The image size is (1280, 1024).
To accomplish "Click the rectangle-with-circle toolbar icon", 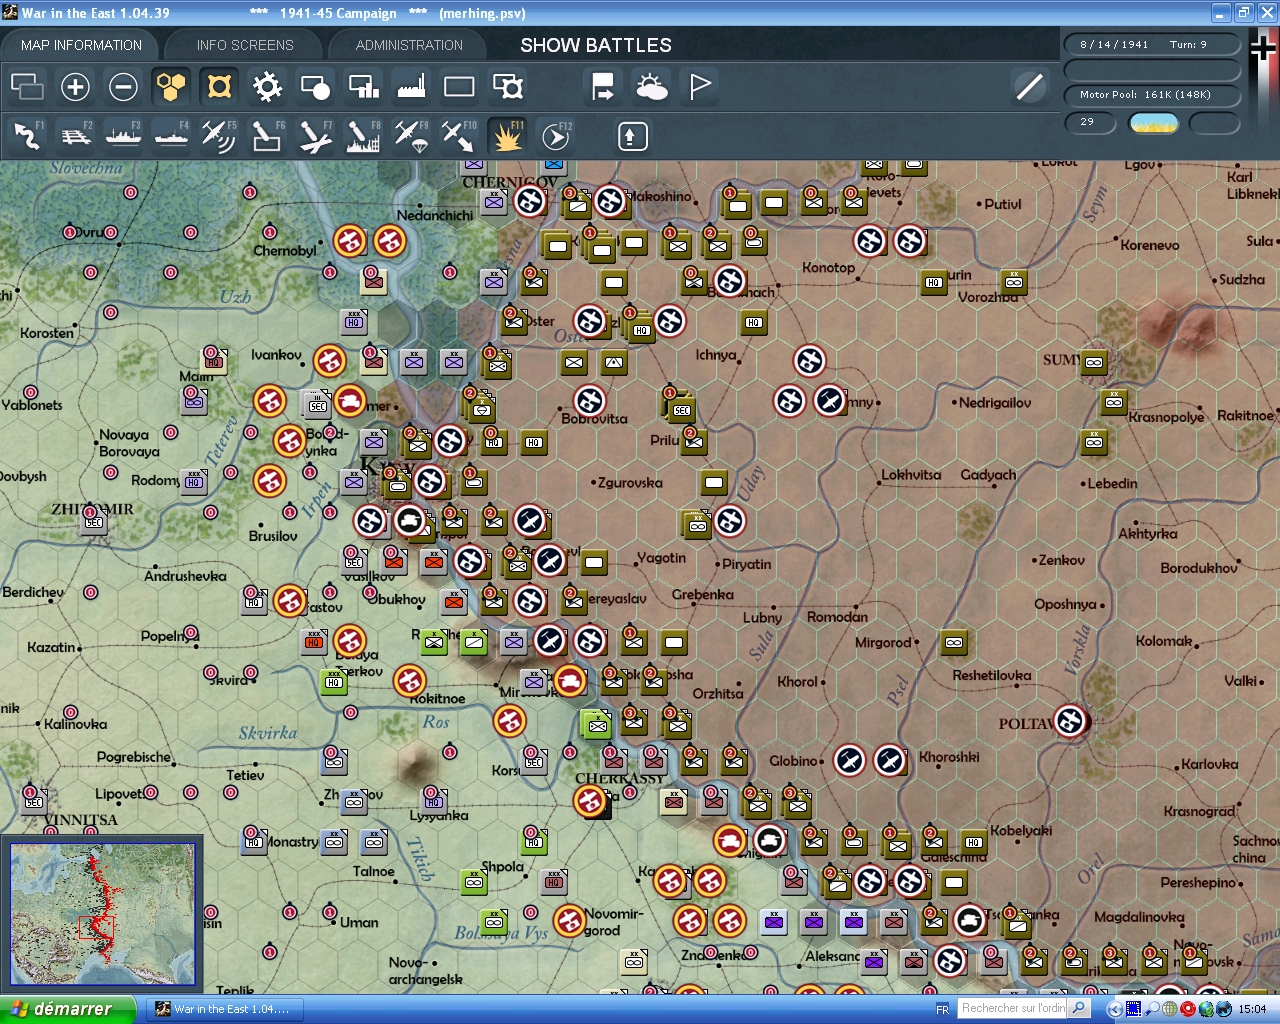I will pyautogui.click(x=315, y=87).
